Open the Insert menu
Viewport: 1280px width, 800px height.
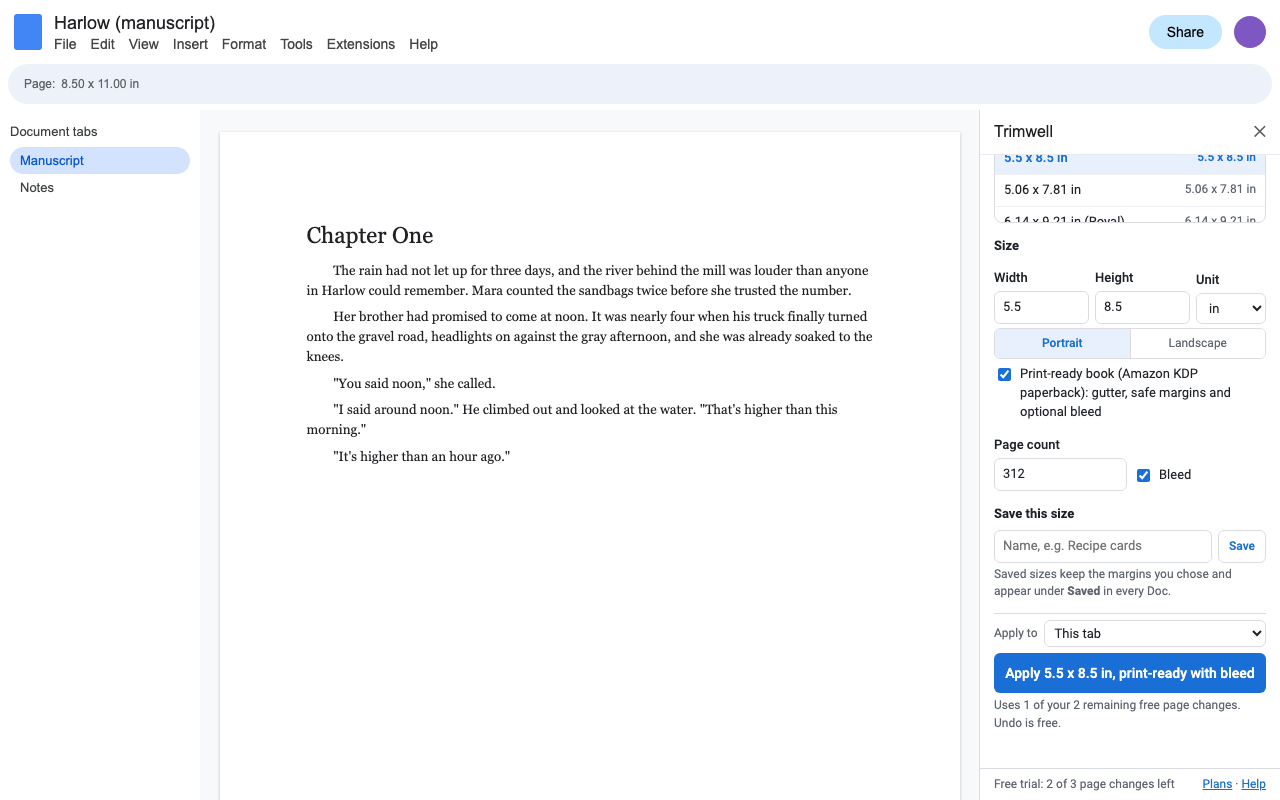tap(190, 44)
